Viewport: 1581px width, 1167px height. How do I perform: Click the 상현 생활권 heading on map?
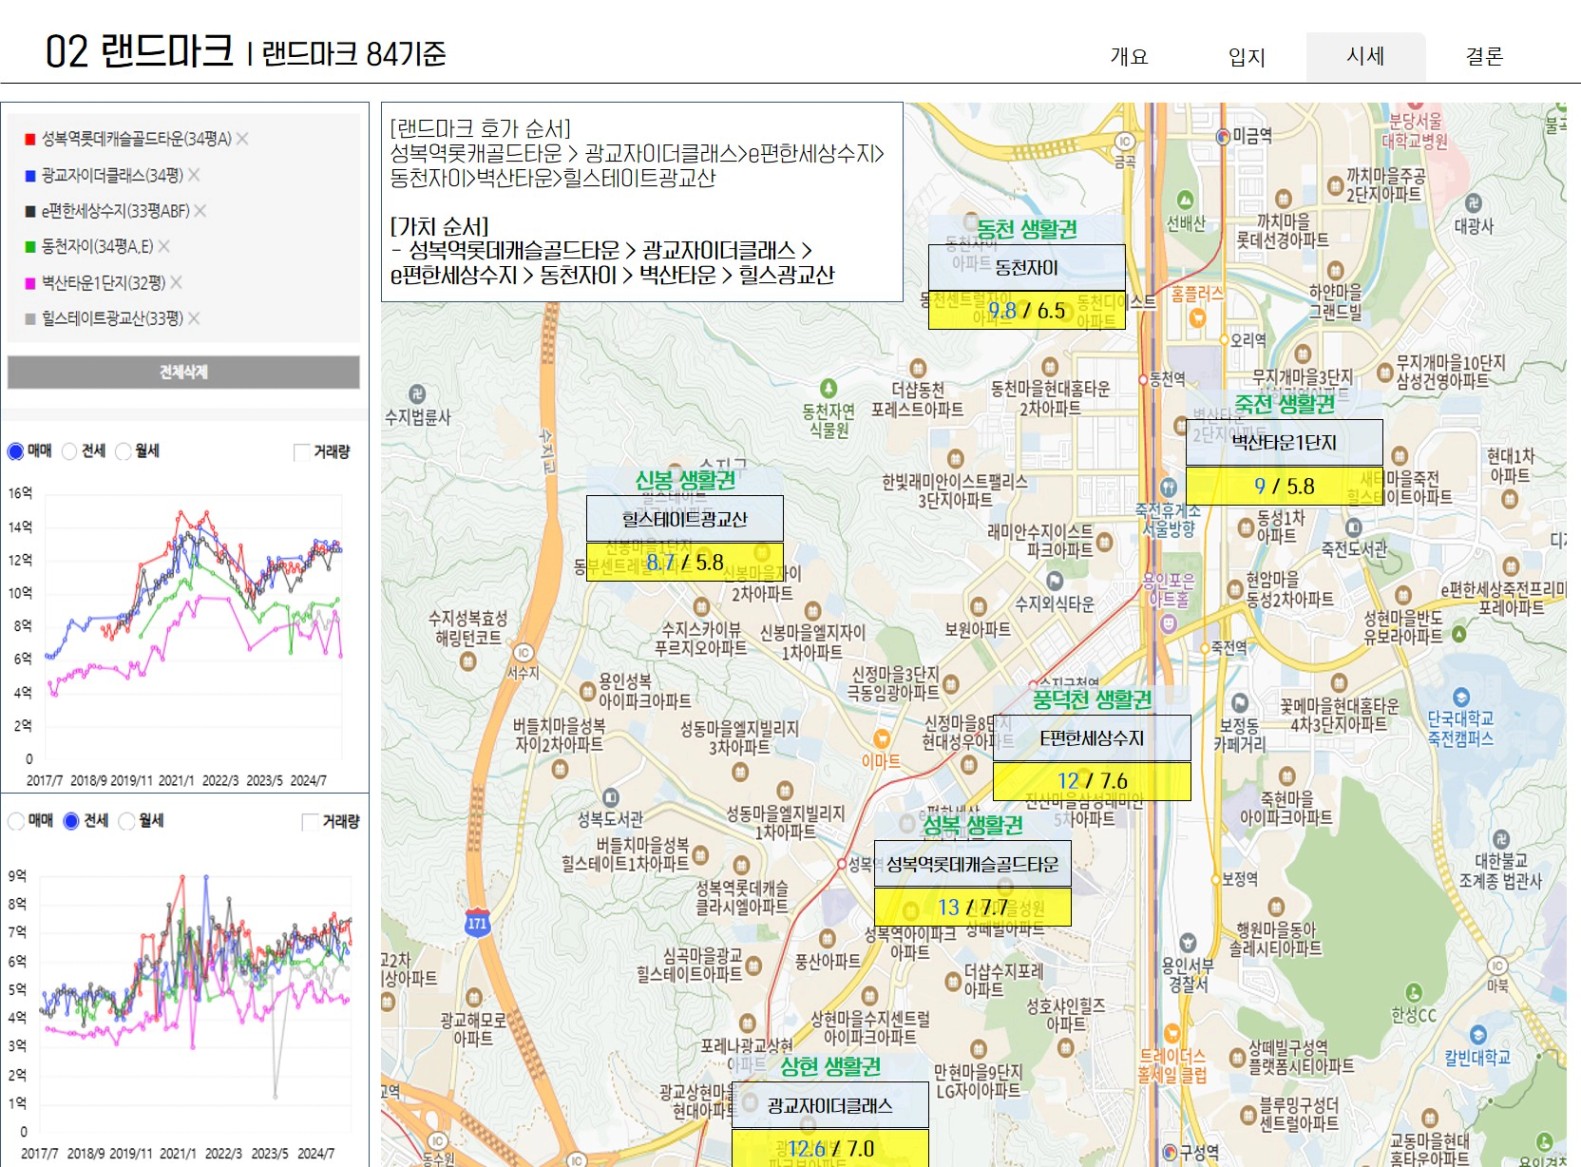click(830, 1066)
